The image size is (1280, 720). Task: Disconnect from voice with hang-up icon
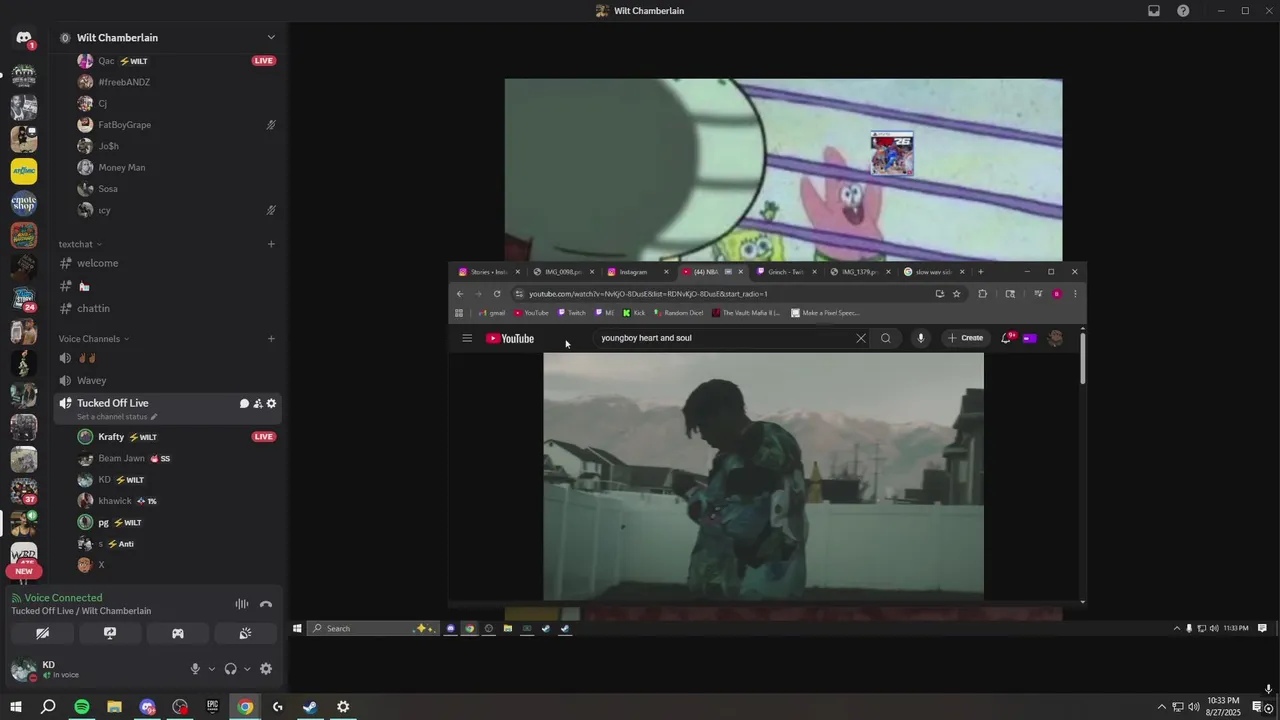coord(266,604)
